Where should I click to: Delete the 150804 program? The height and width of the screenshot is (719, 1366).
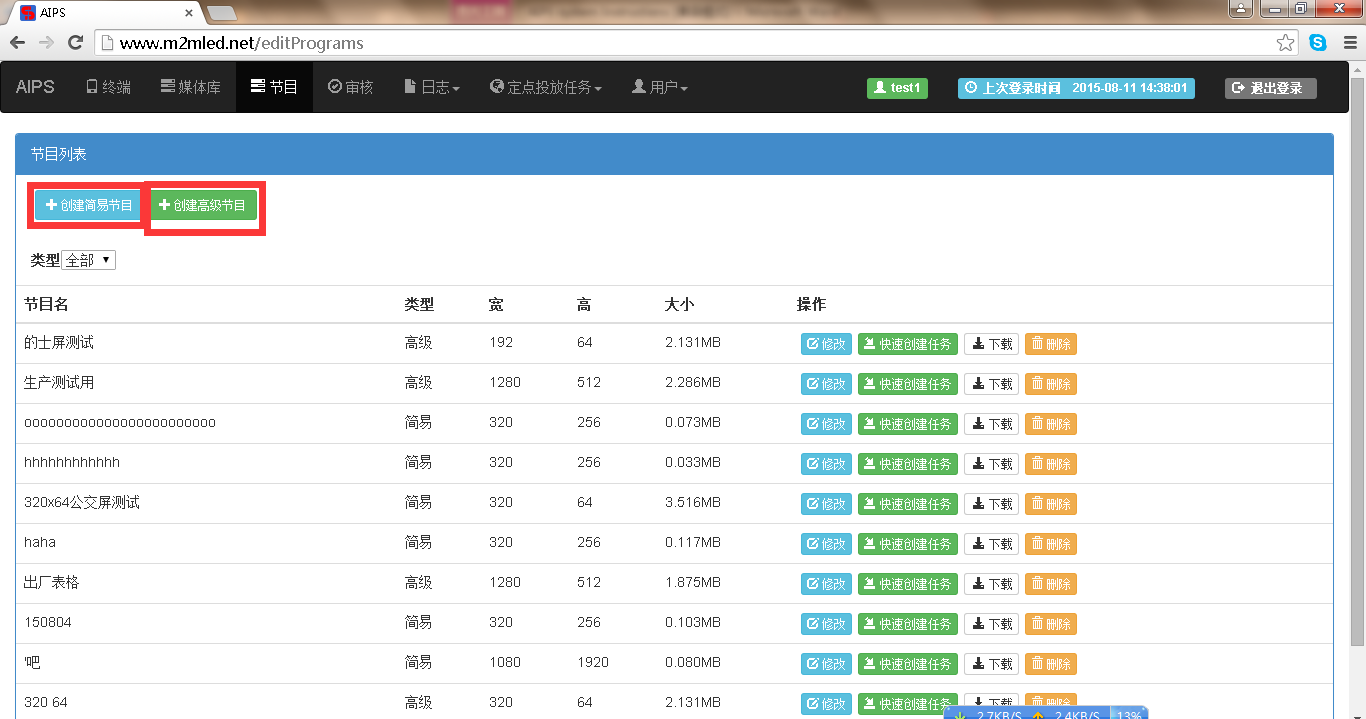click(1051, 624)
